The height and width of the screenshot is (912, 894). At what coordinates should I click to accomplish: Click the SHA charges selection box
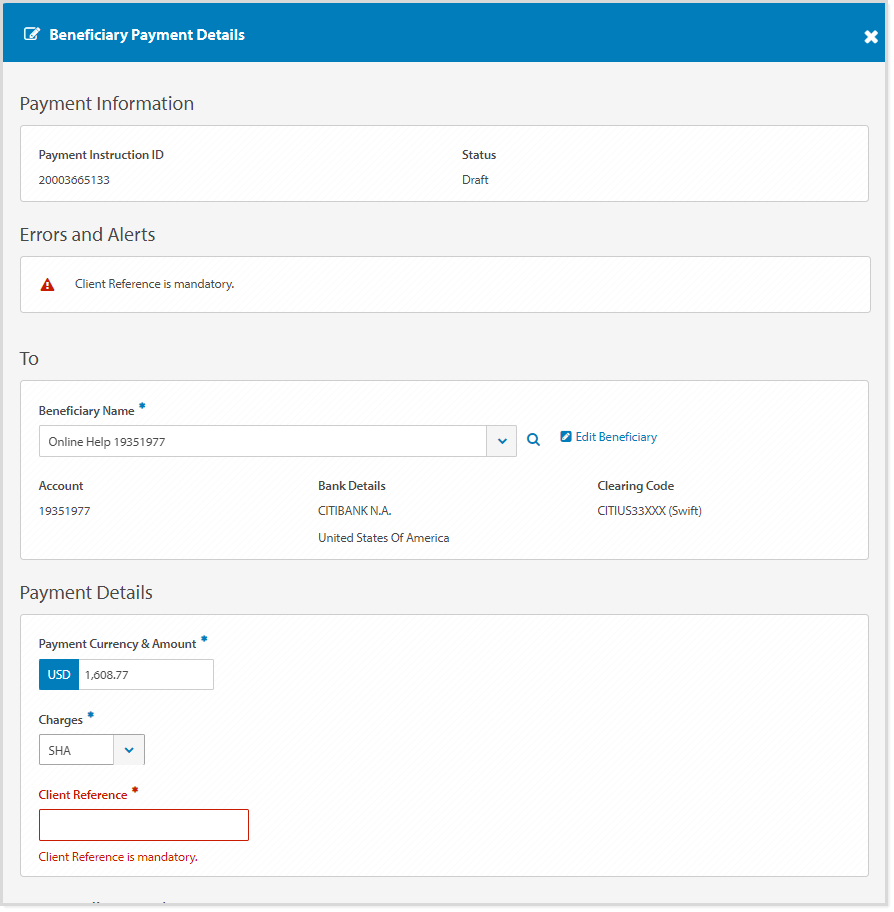76,750
